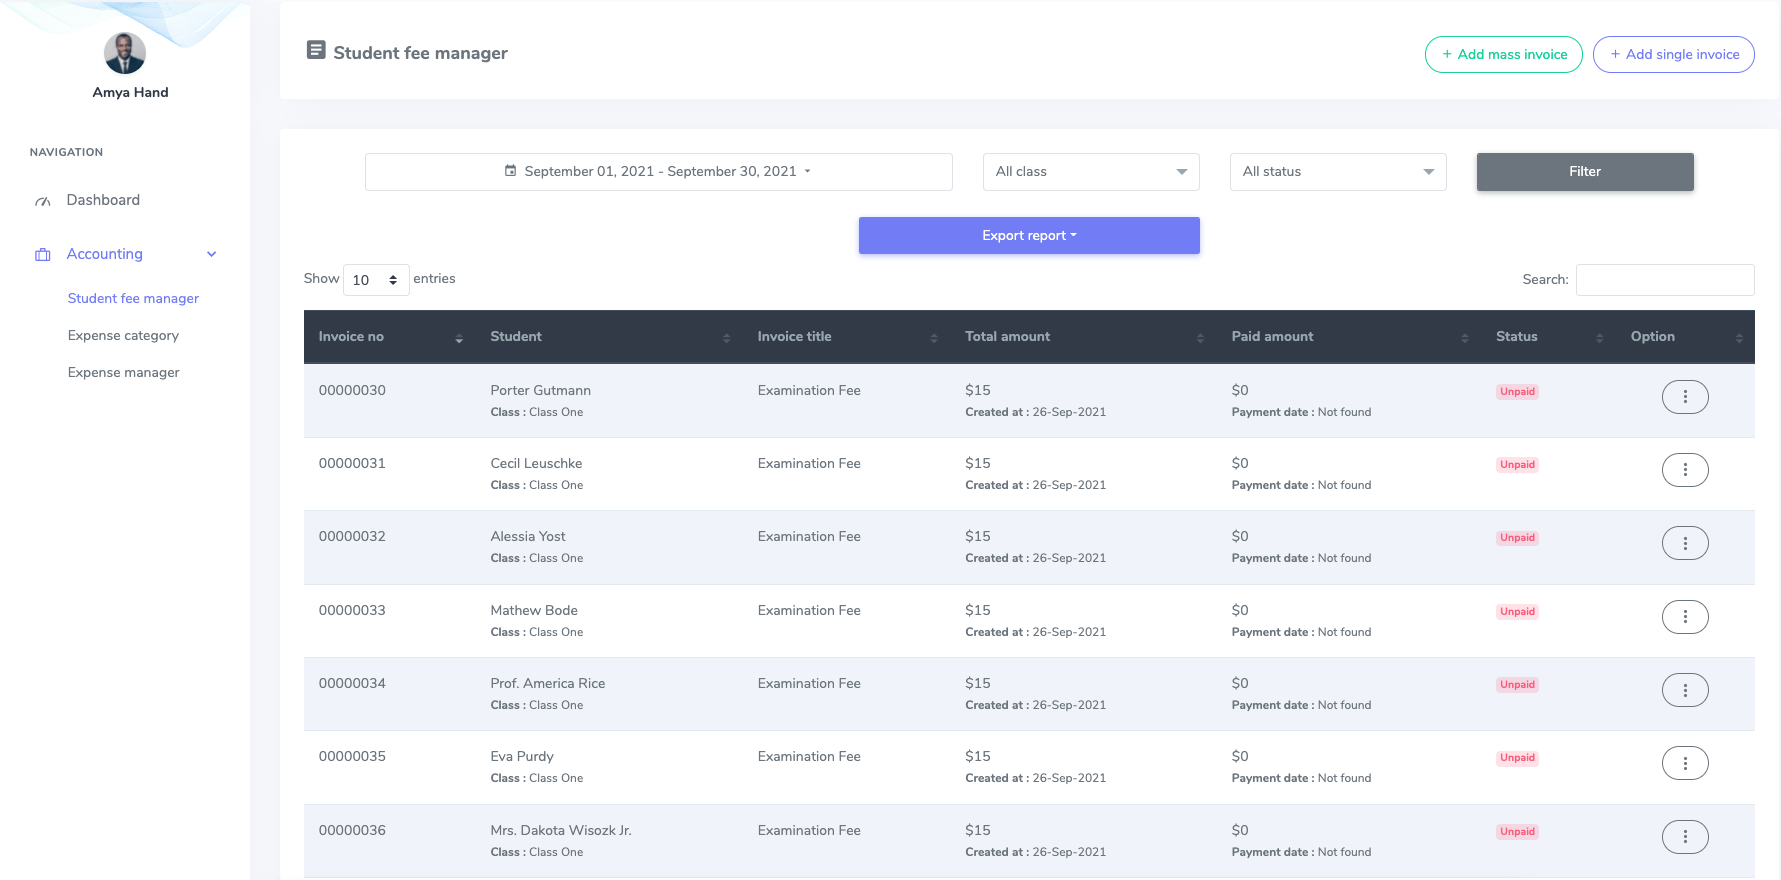Open options menu for invoice 00000034
Viewport: 1781px width, 880px height.
point(1684,690)
